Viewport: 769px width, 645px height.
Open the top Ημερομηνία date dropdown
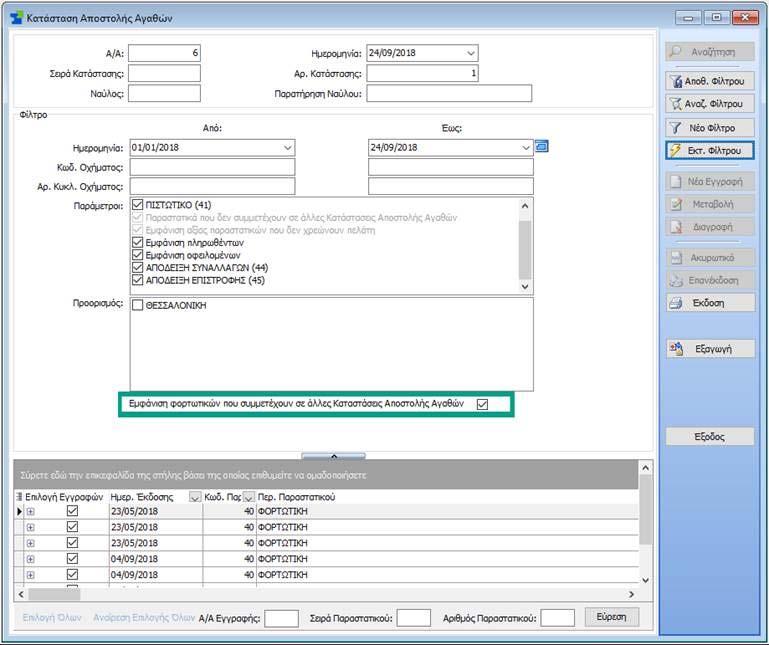470,53
